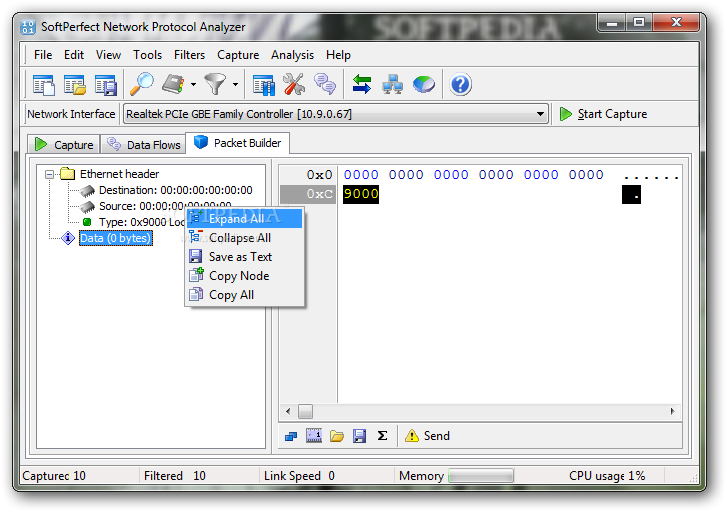Image resolution: width=727 pixels, height=512 pixels.
Task: Click the new capture toolbar icon
Action: point(44,85)
